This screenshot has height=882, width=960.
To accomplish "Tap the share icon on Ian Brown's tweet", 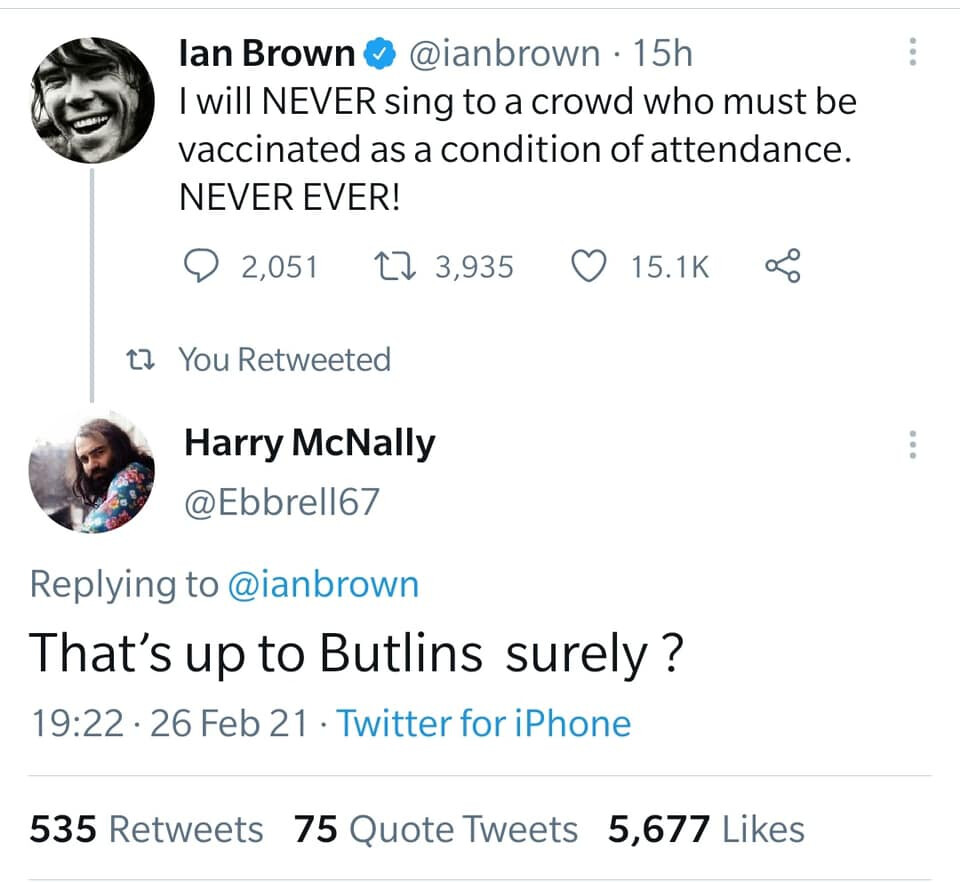I will 782,266.
